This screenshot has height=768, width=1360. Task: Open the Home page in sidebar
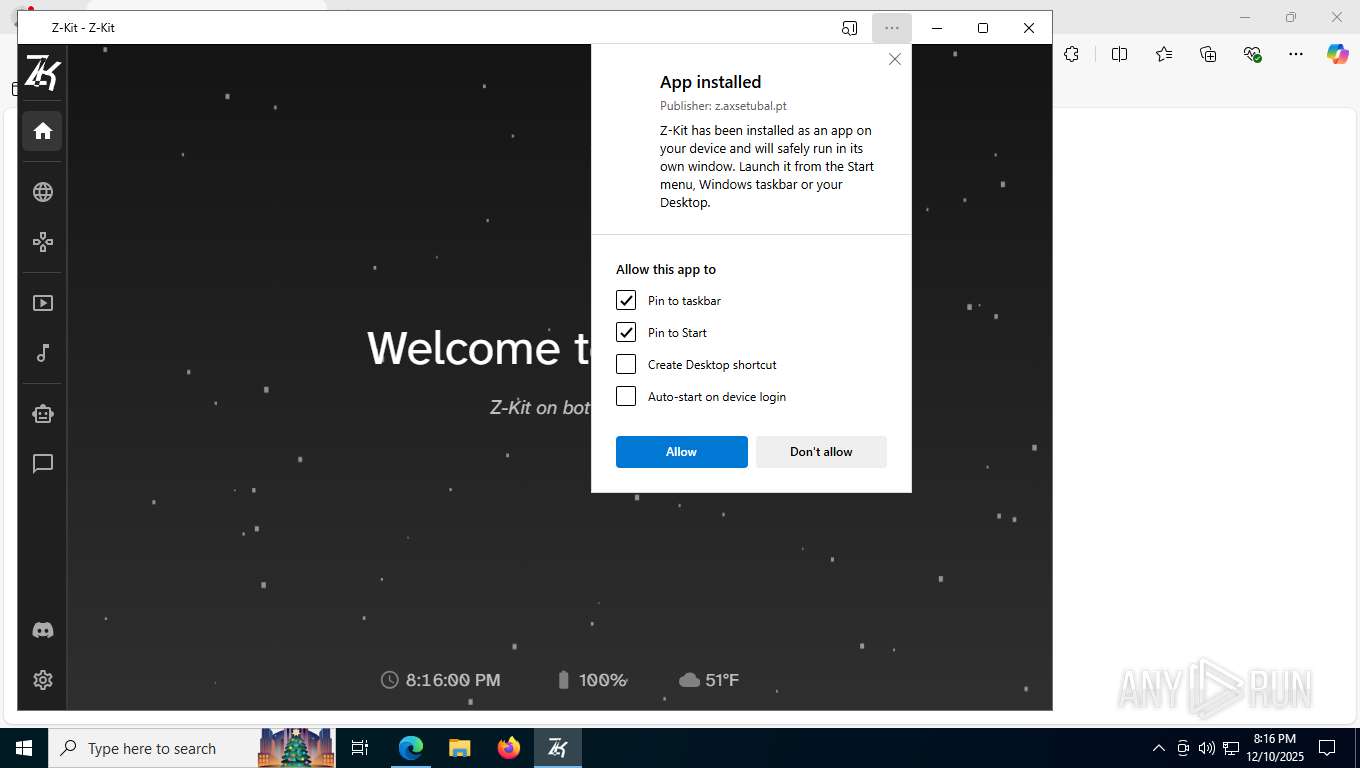(x=42, y=131)
